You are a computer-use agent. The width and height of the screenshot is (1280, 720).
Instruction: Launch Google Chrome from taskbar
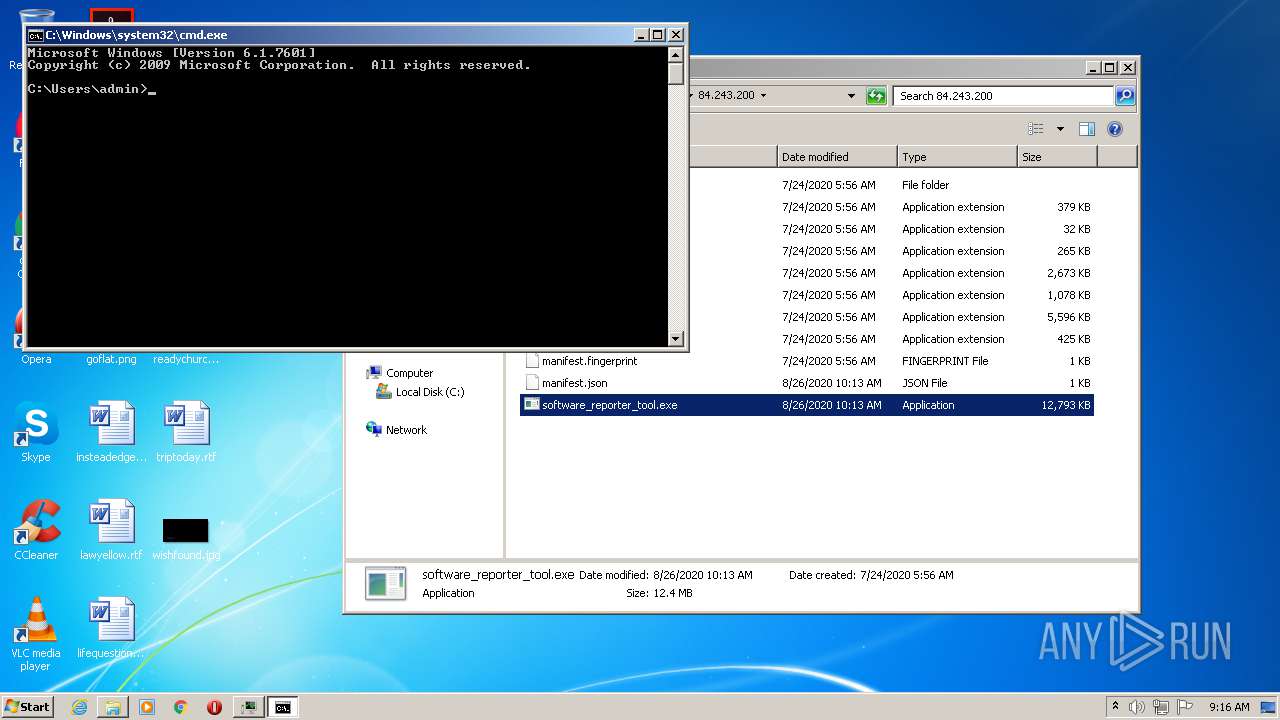pyautogui.click(x=181, y=707)
